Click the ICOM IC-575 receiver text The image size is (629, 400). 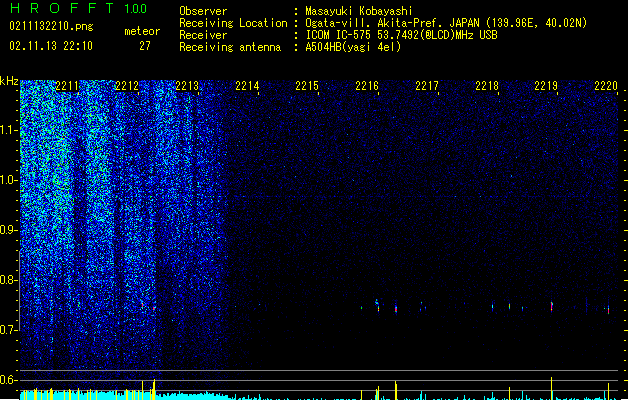[x=401, y=35]
